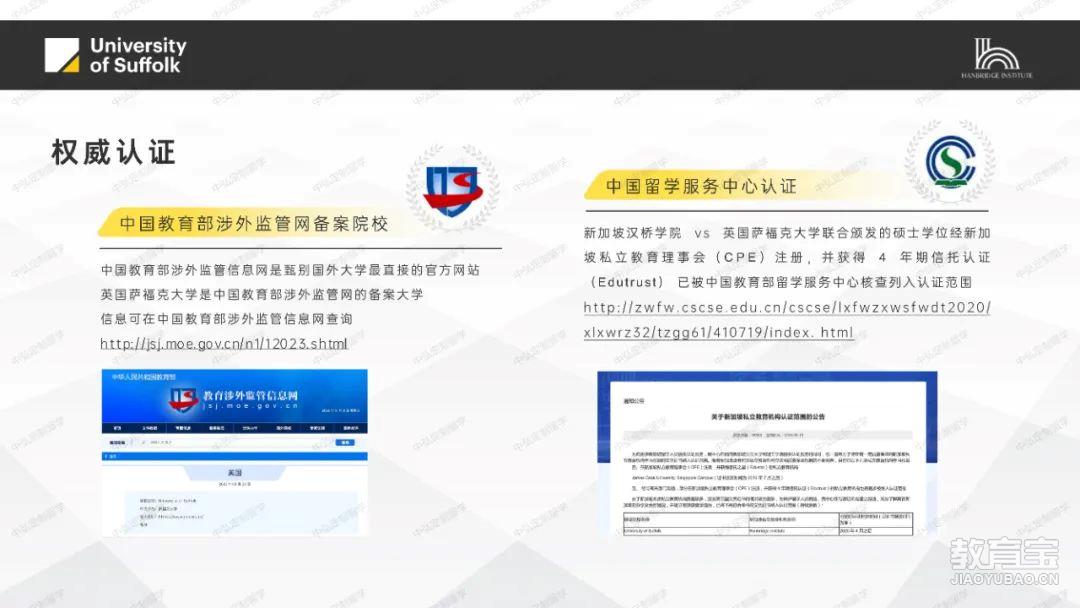Click the line starting (Edutrust) 已被中国教育部
Image resolution: width=1080 pixels, height=608 pixels.
pos(778,282)
